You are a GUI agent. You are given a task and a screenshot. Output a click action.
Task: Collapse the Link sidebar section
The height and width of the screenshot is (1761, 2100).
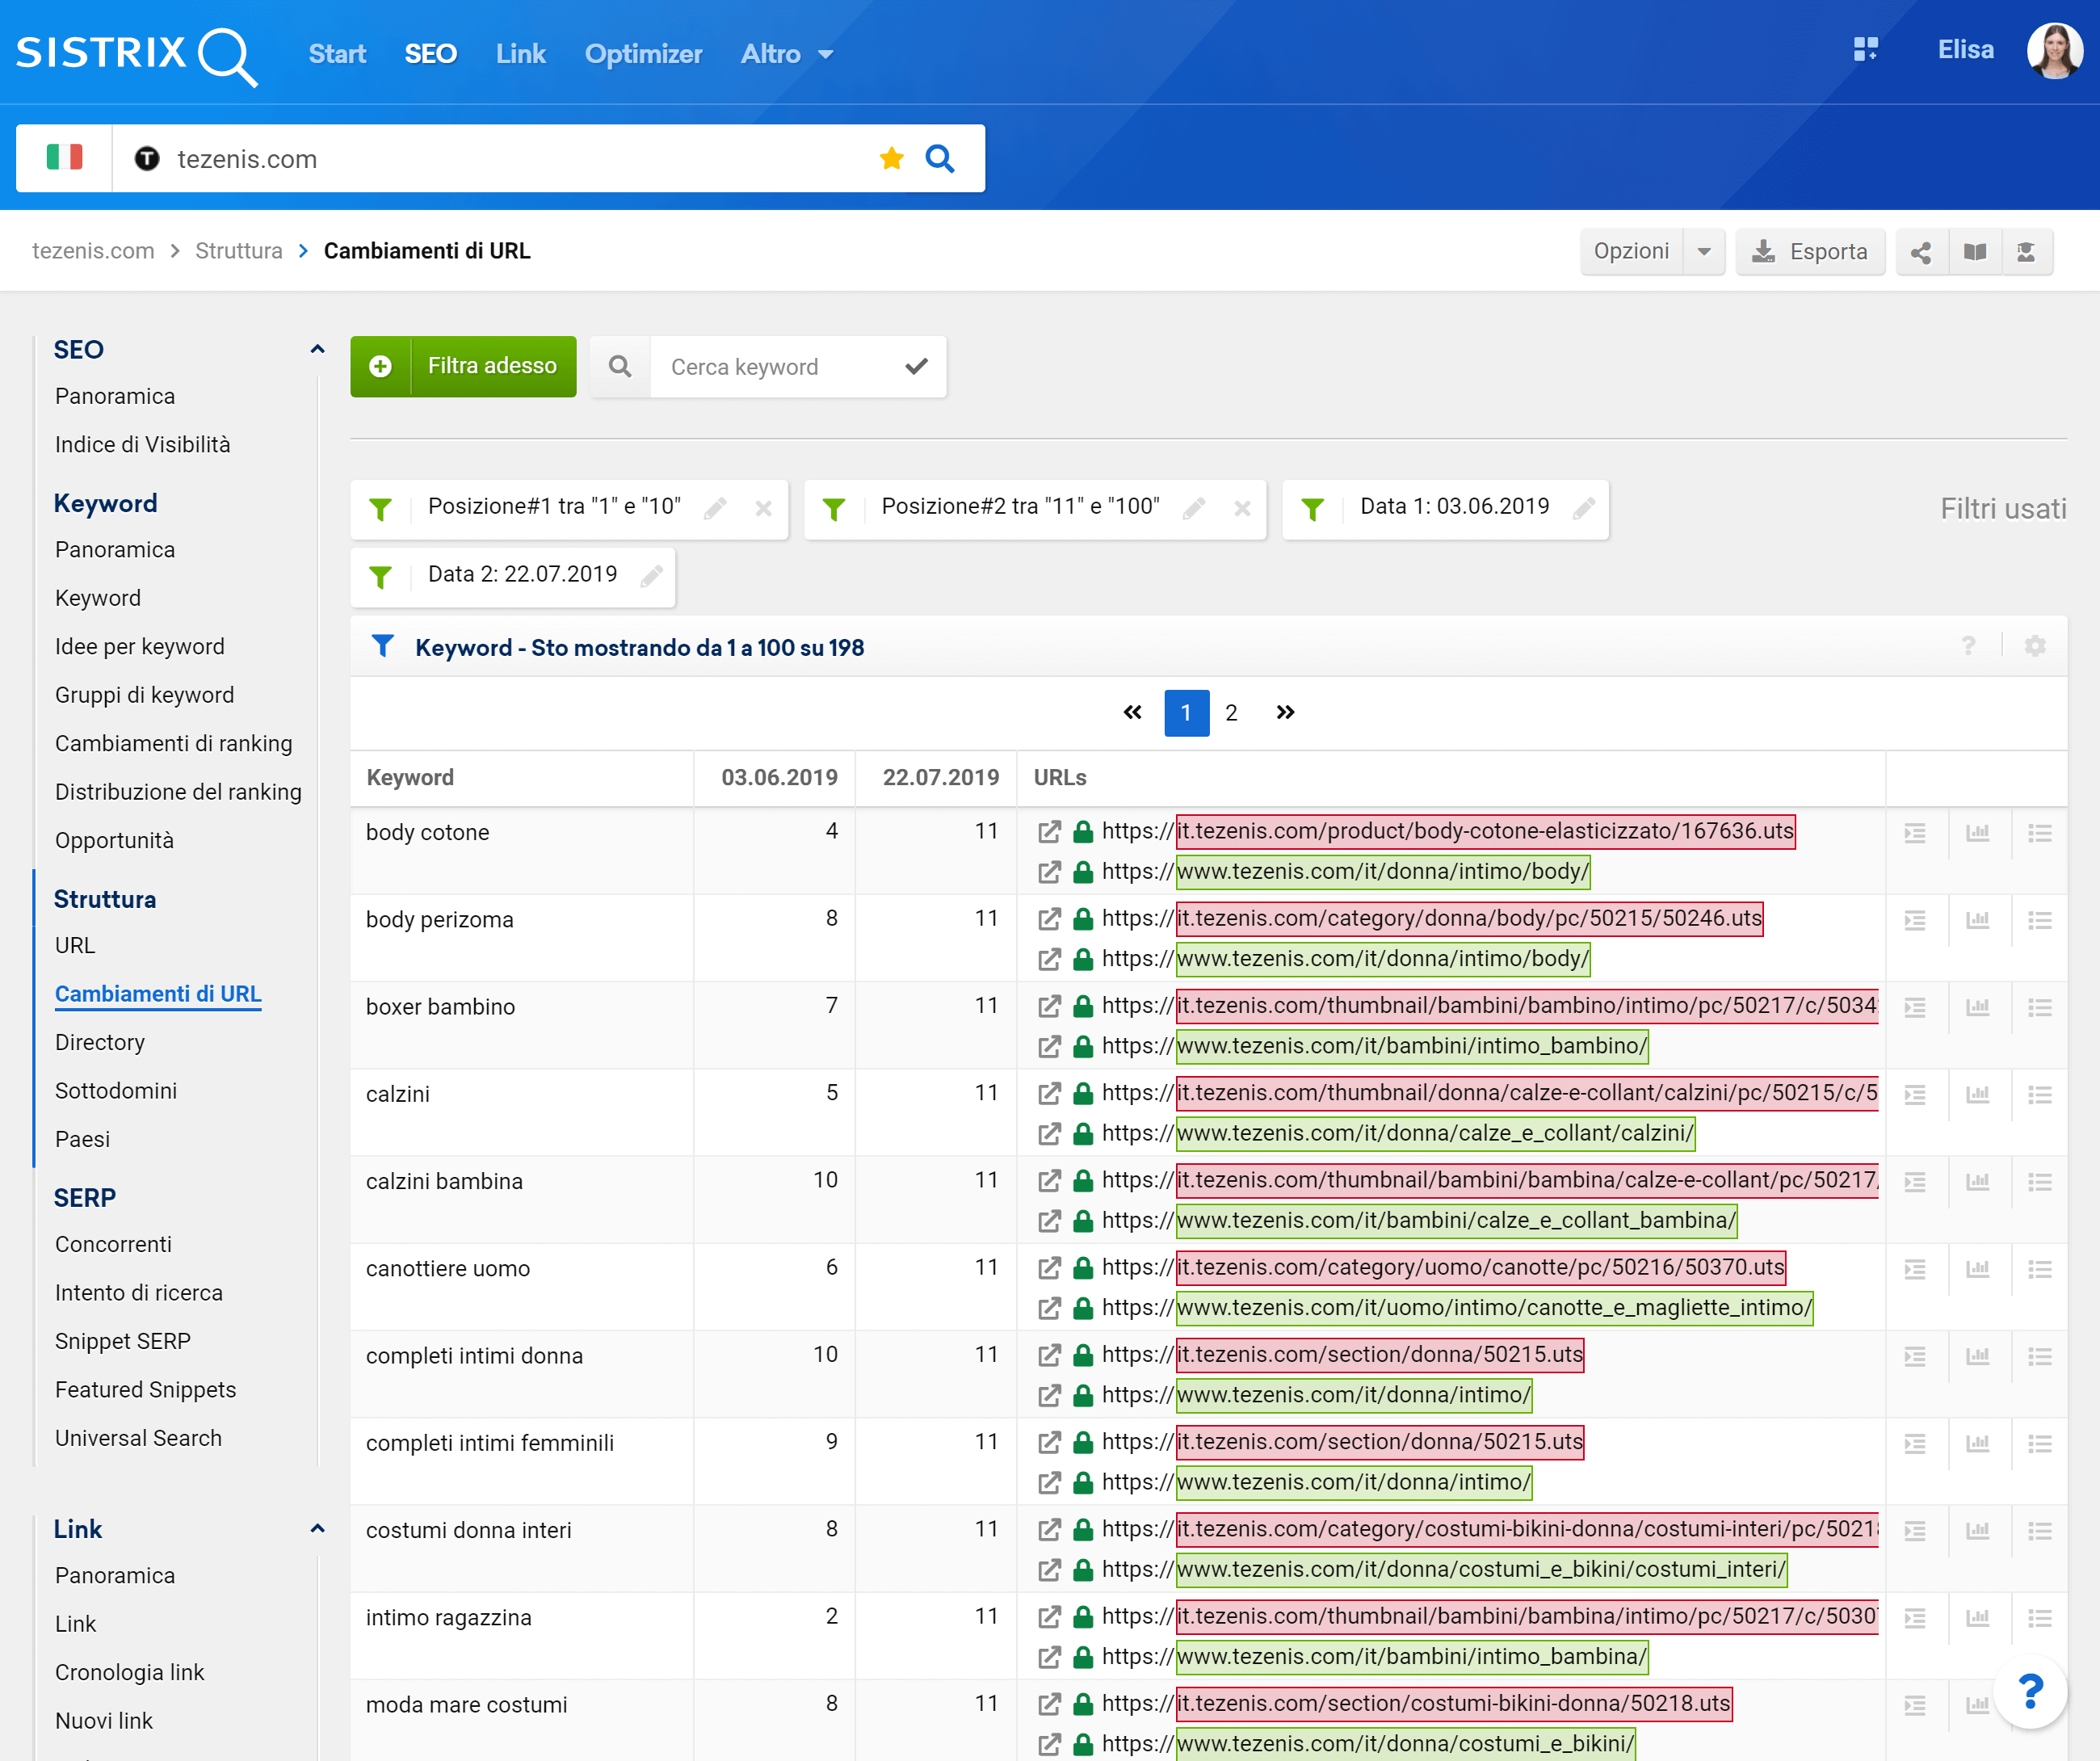coord(317,1529)
